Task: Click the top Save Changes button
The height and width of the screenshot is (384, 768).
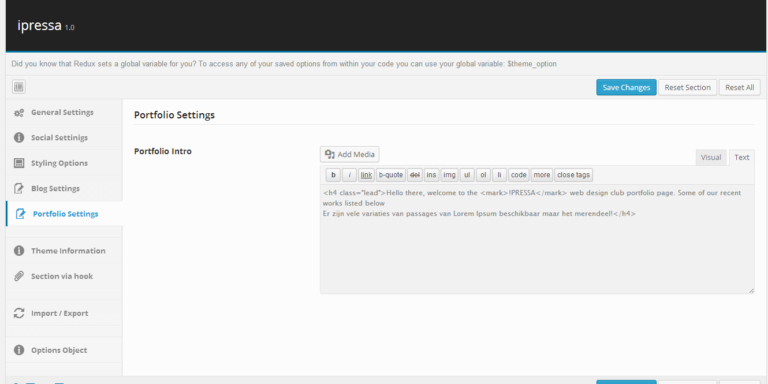Action: click(x=626, y=87)
